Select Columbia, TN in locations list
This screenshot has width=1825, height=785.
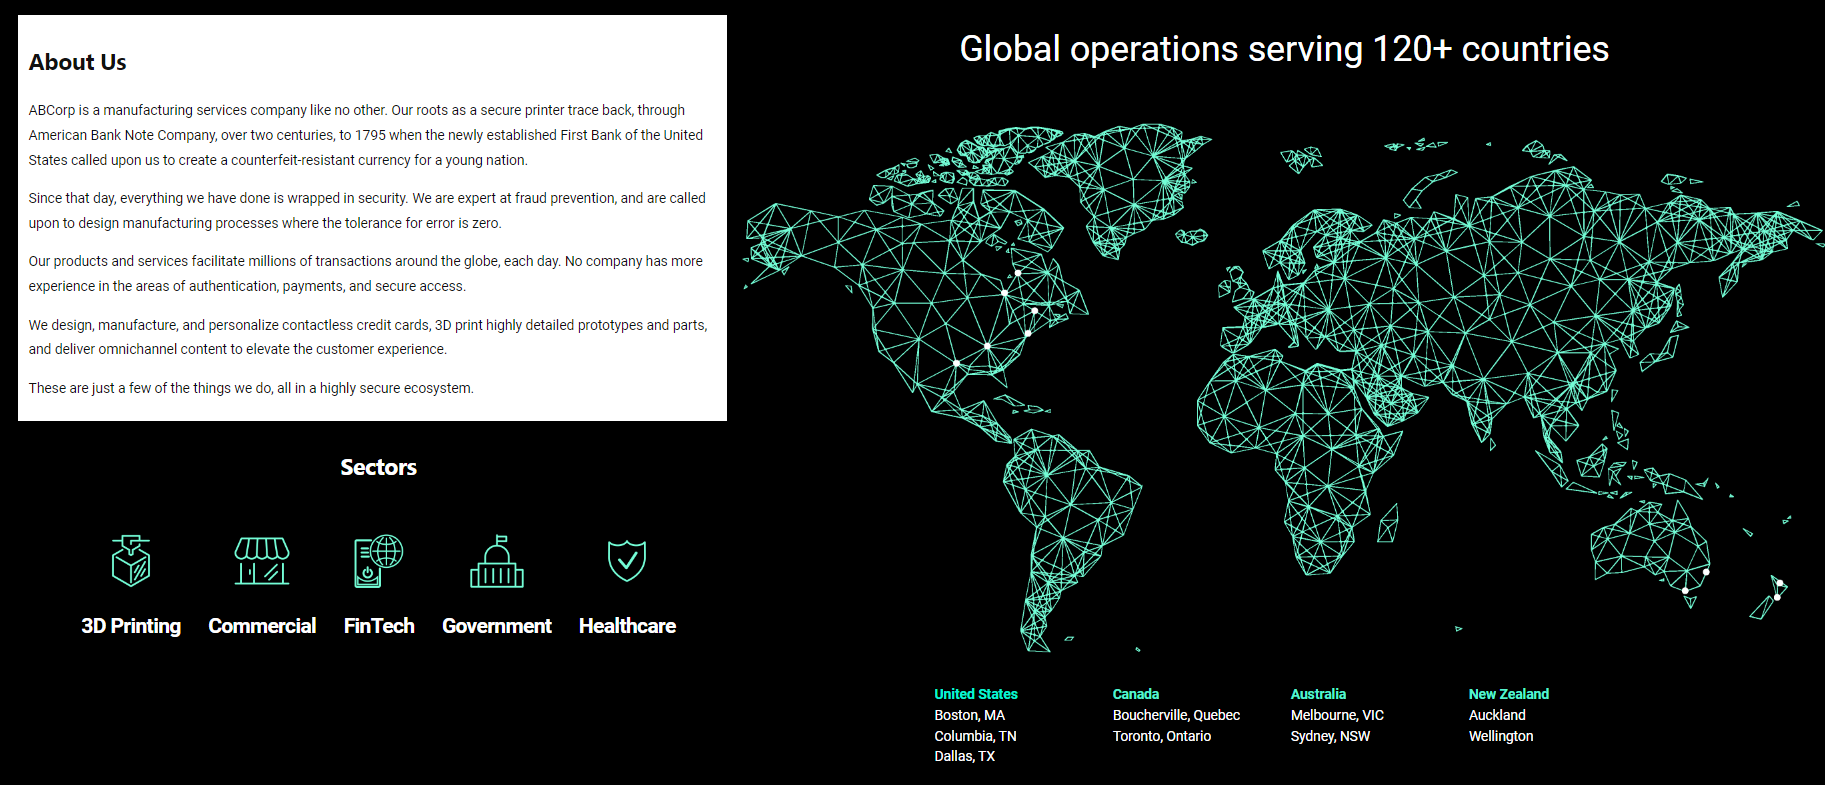click(975, 736)
